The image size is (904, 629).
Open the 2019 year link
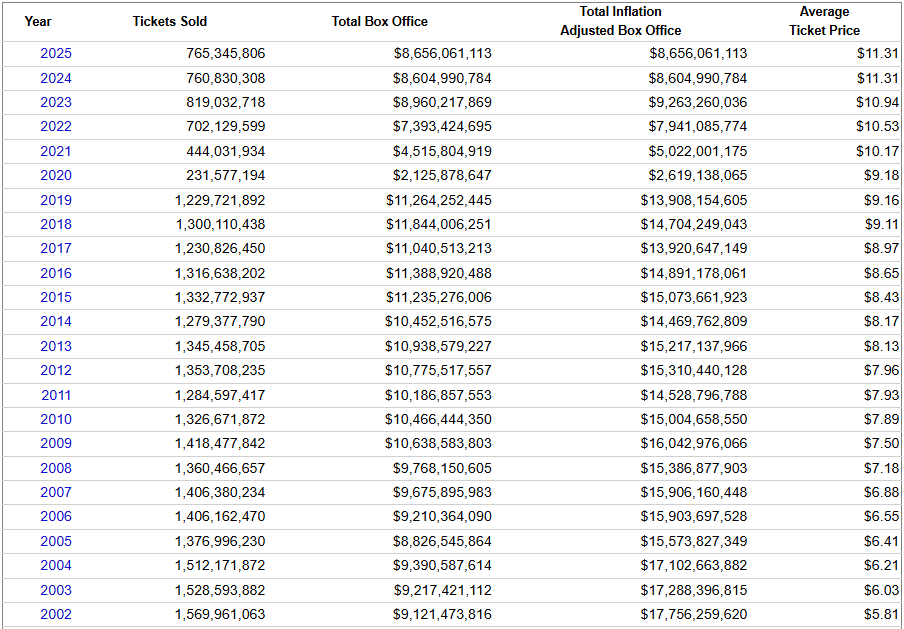click(56, 200)
